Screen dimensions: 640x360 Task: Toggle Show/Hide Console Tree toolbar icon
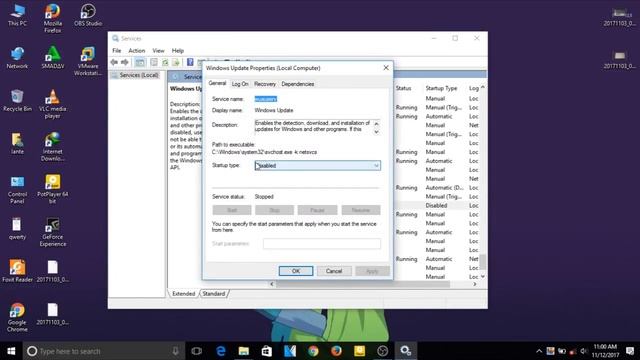click(x=140, y=62)
